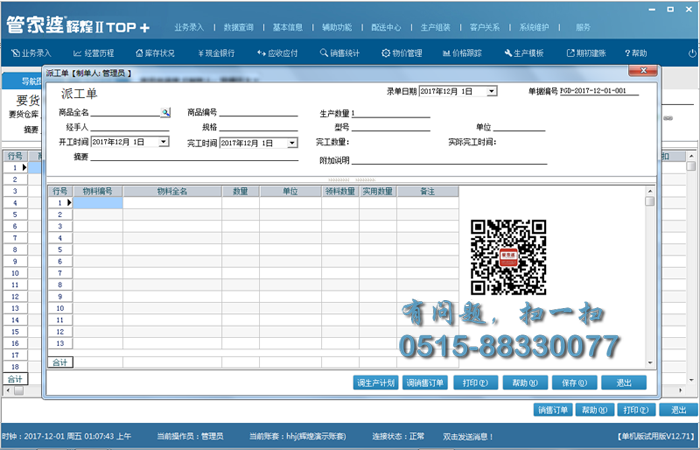Open 生产模板 toolbar item

[524, 53]
